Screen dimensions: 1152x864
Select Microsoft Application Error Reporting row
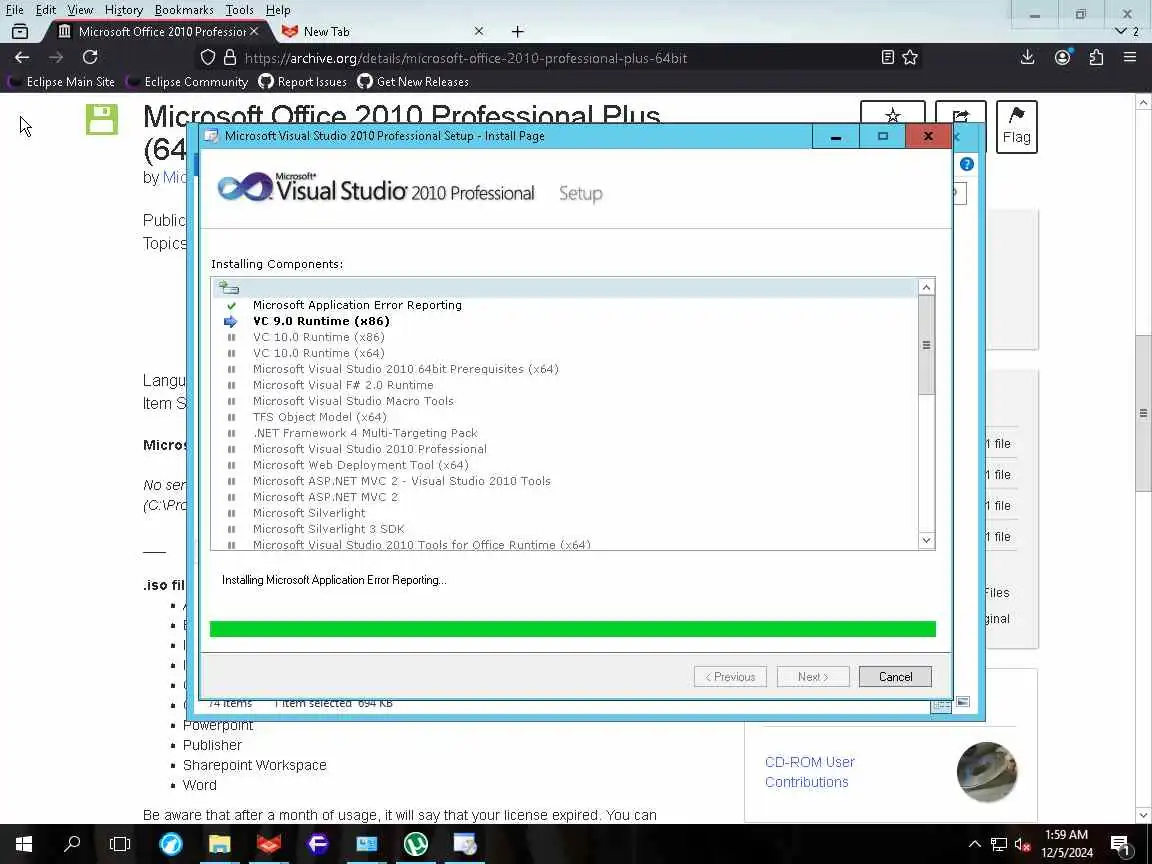[x=564, y=305]
